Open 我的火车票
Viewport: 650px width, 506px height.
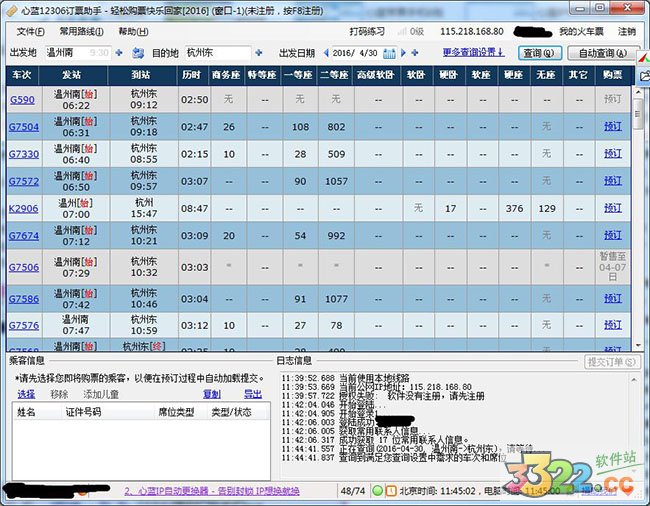[581, 31]
